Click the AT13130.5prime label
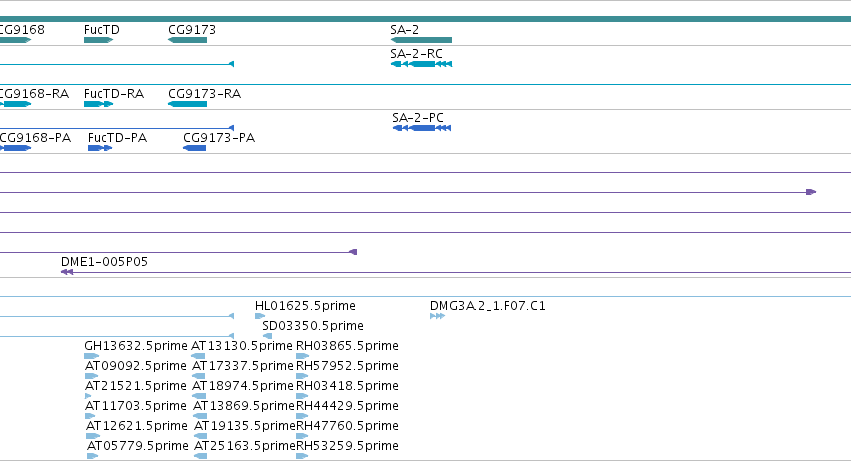This screenshot has height=461, width=851. [242, 345]
